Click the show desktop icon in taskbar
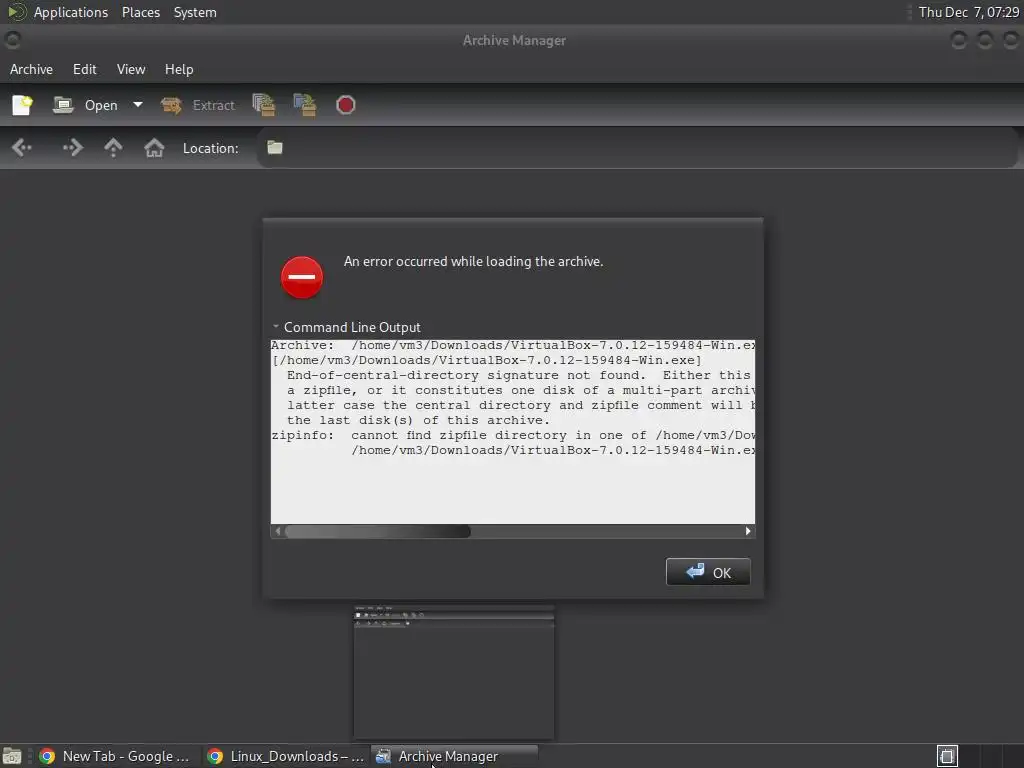 (12, 757)
